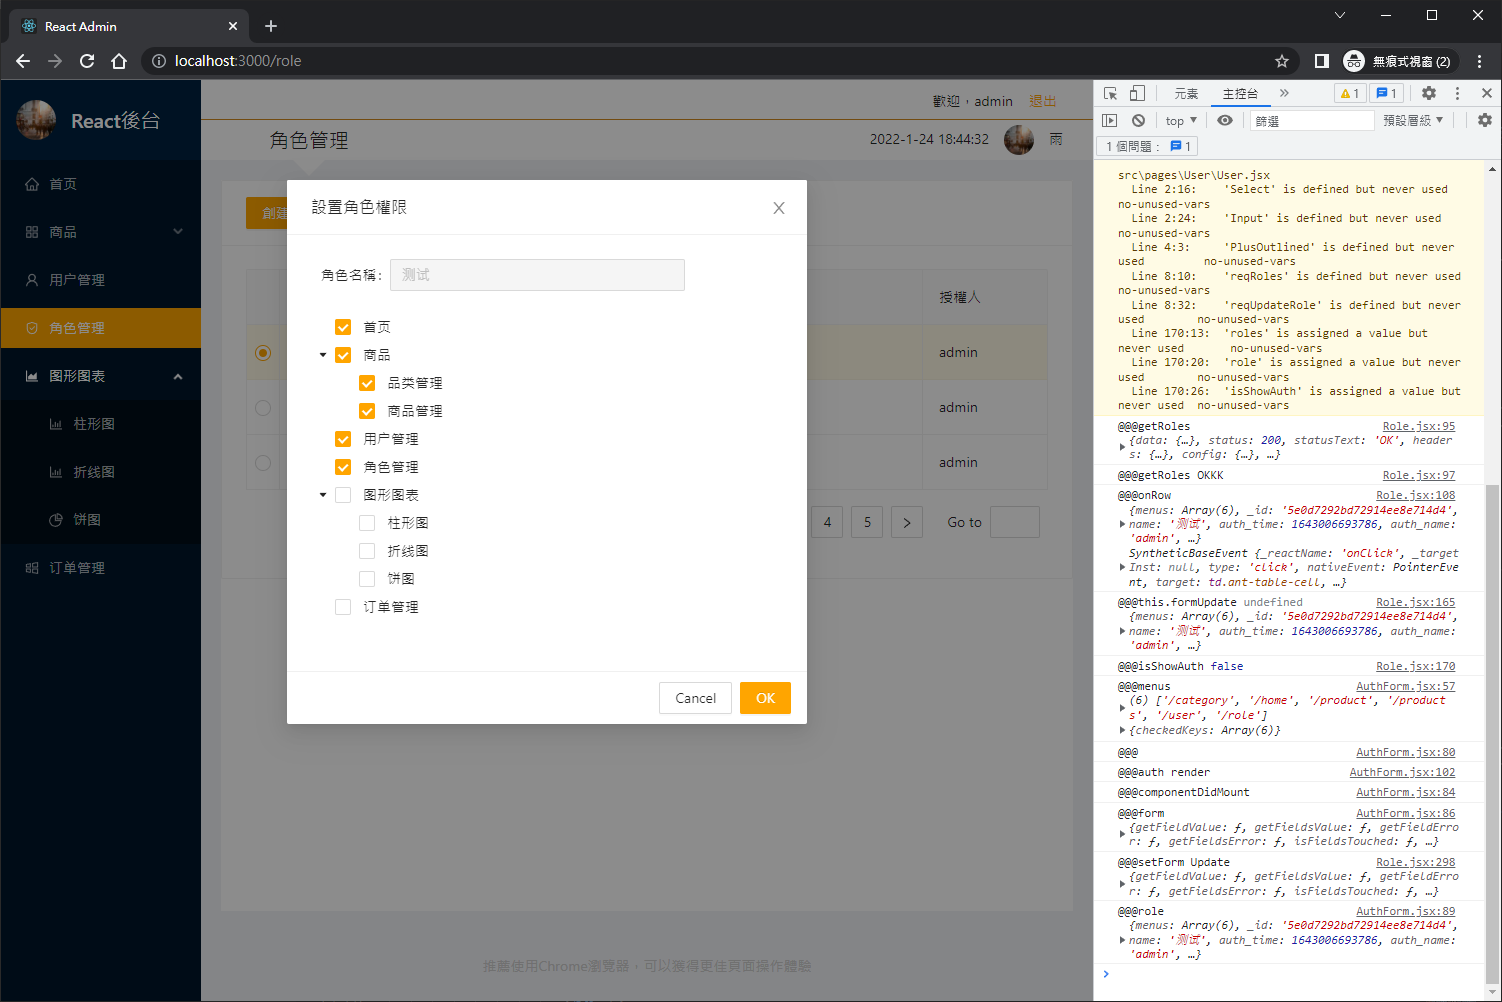Bookmark this page with star icon

point(1282,61)
